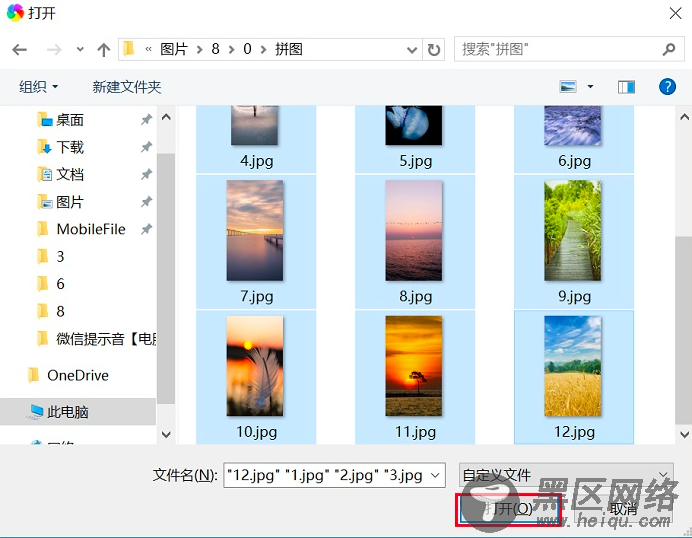Expand address bar history dropdown
This screenshot has width=692, height=538.
412,49
